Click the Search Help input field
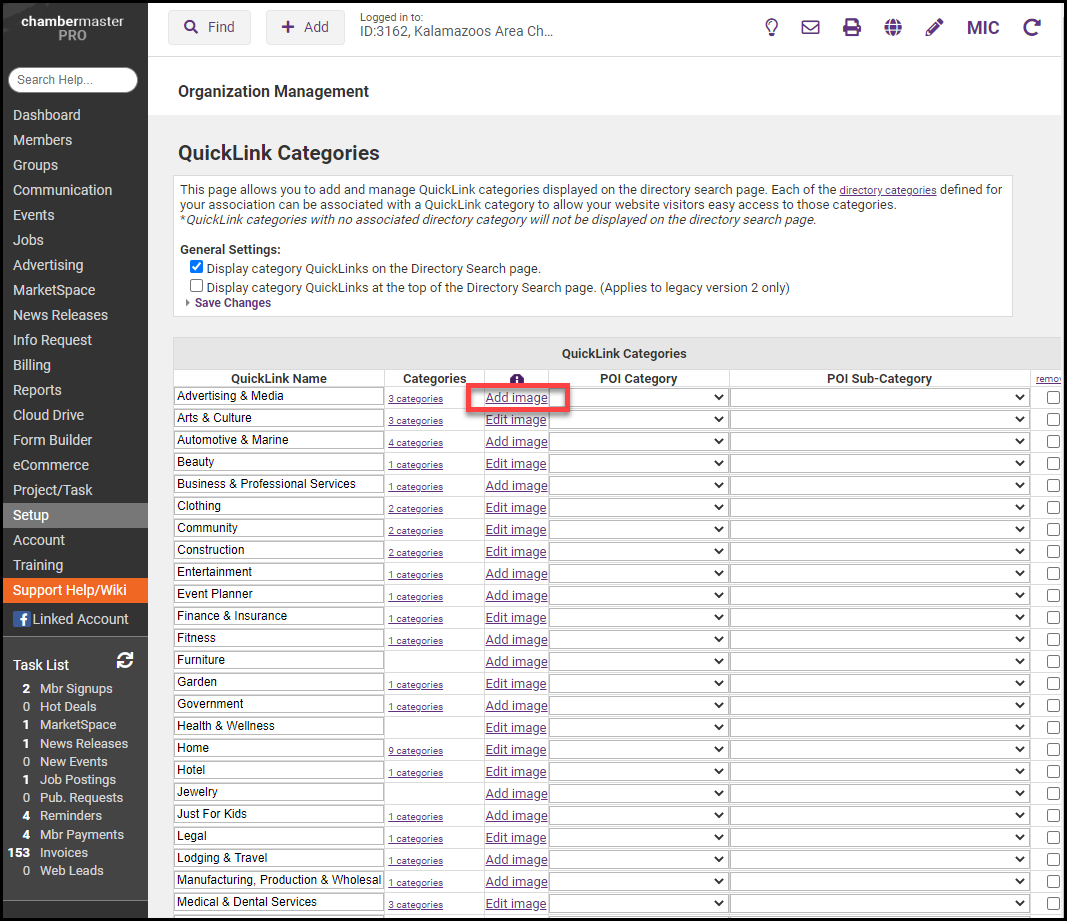This screenshot has width=1067, height=921. (72, 80)
